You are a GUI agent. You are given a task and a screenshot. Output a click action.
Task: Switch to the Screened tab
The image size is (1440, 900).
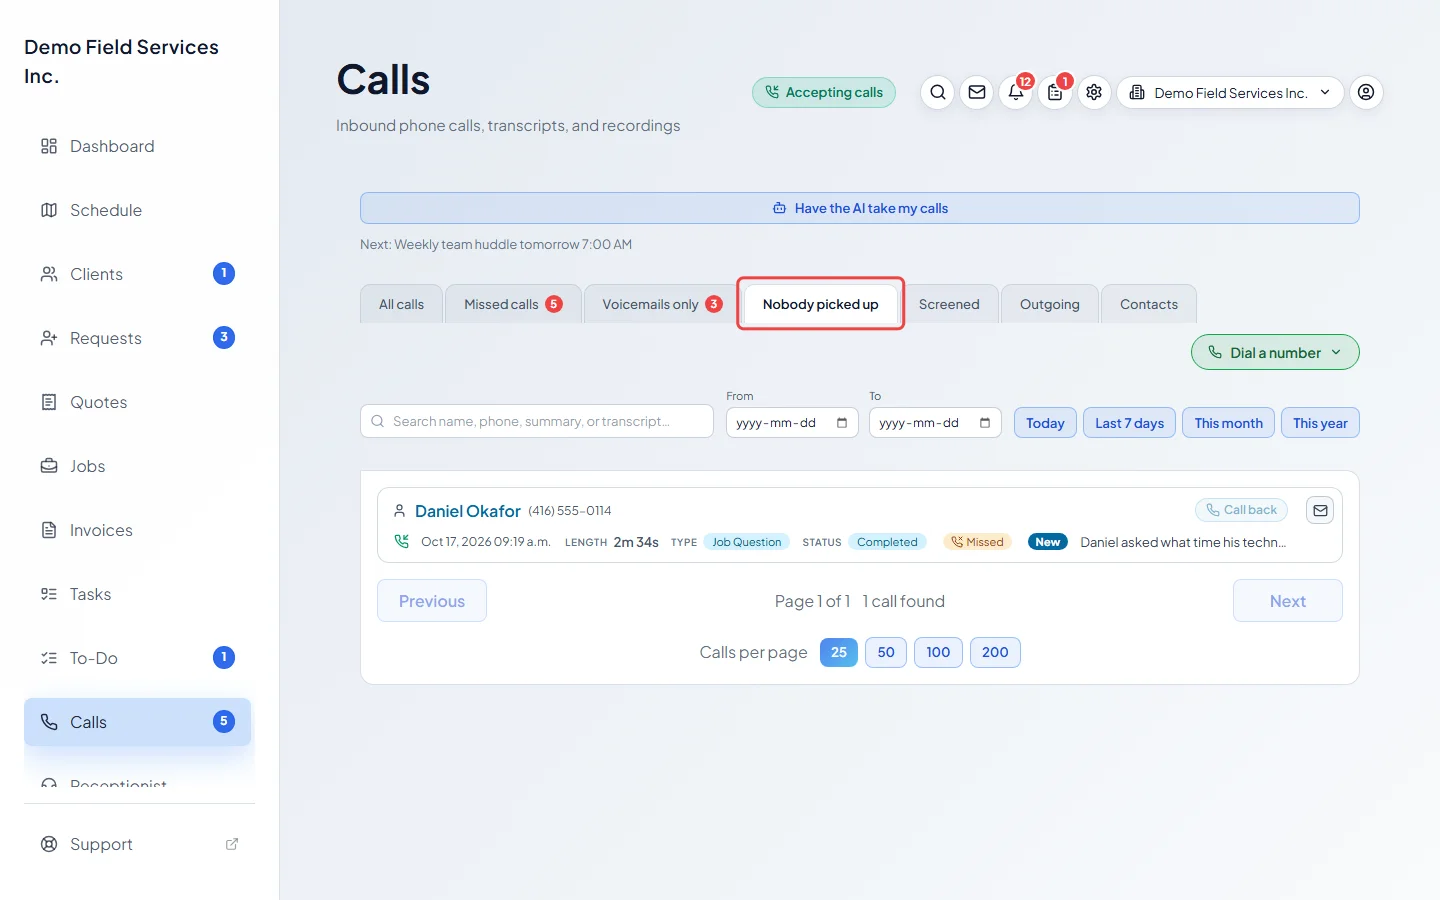click(x=949, y=304)
